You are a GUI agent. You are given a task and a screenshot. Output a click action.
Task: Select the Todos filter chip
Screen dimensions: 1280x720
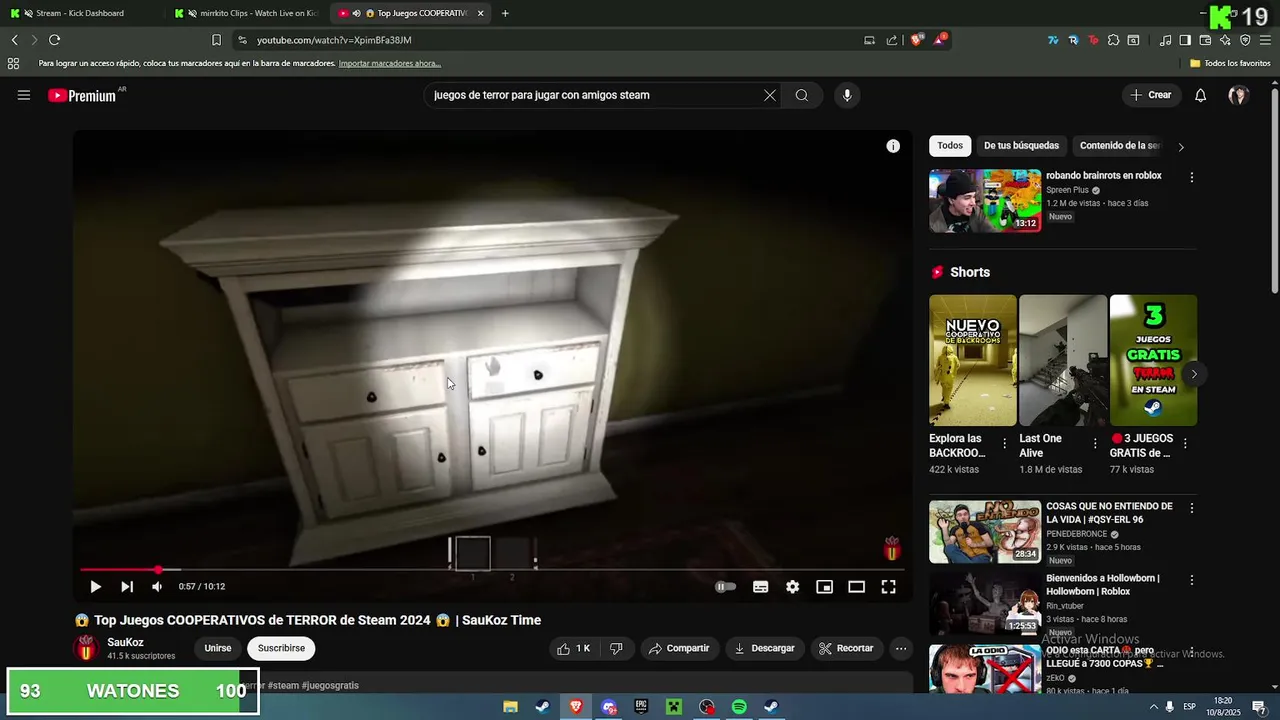[x=950, y=146]
